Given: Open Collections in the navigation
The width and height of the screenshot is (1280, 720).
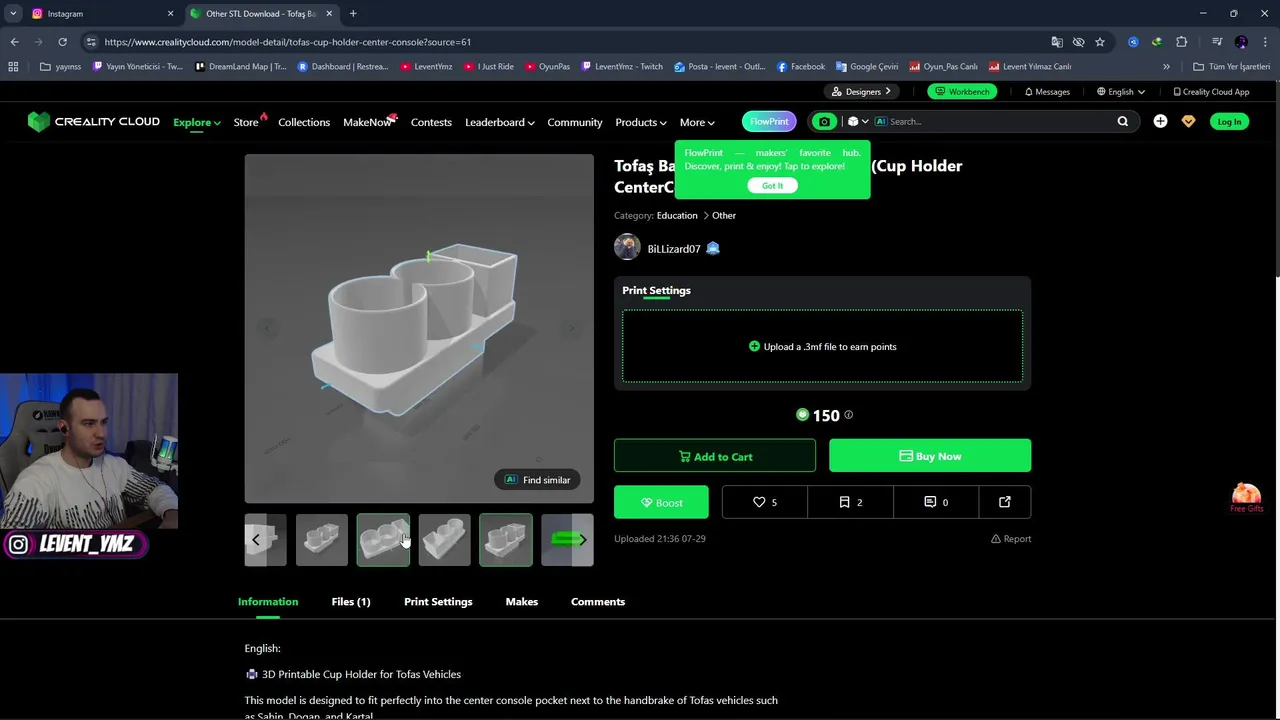Looking at the screenshot, I should 304,122.
